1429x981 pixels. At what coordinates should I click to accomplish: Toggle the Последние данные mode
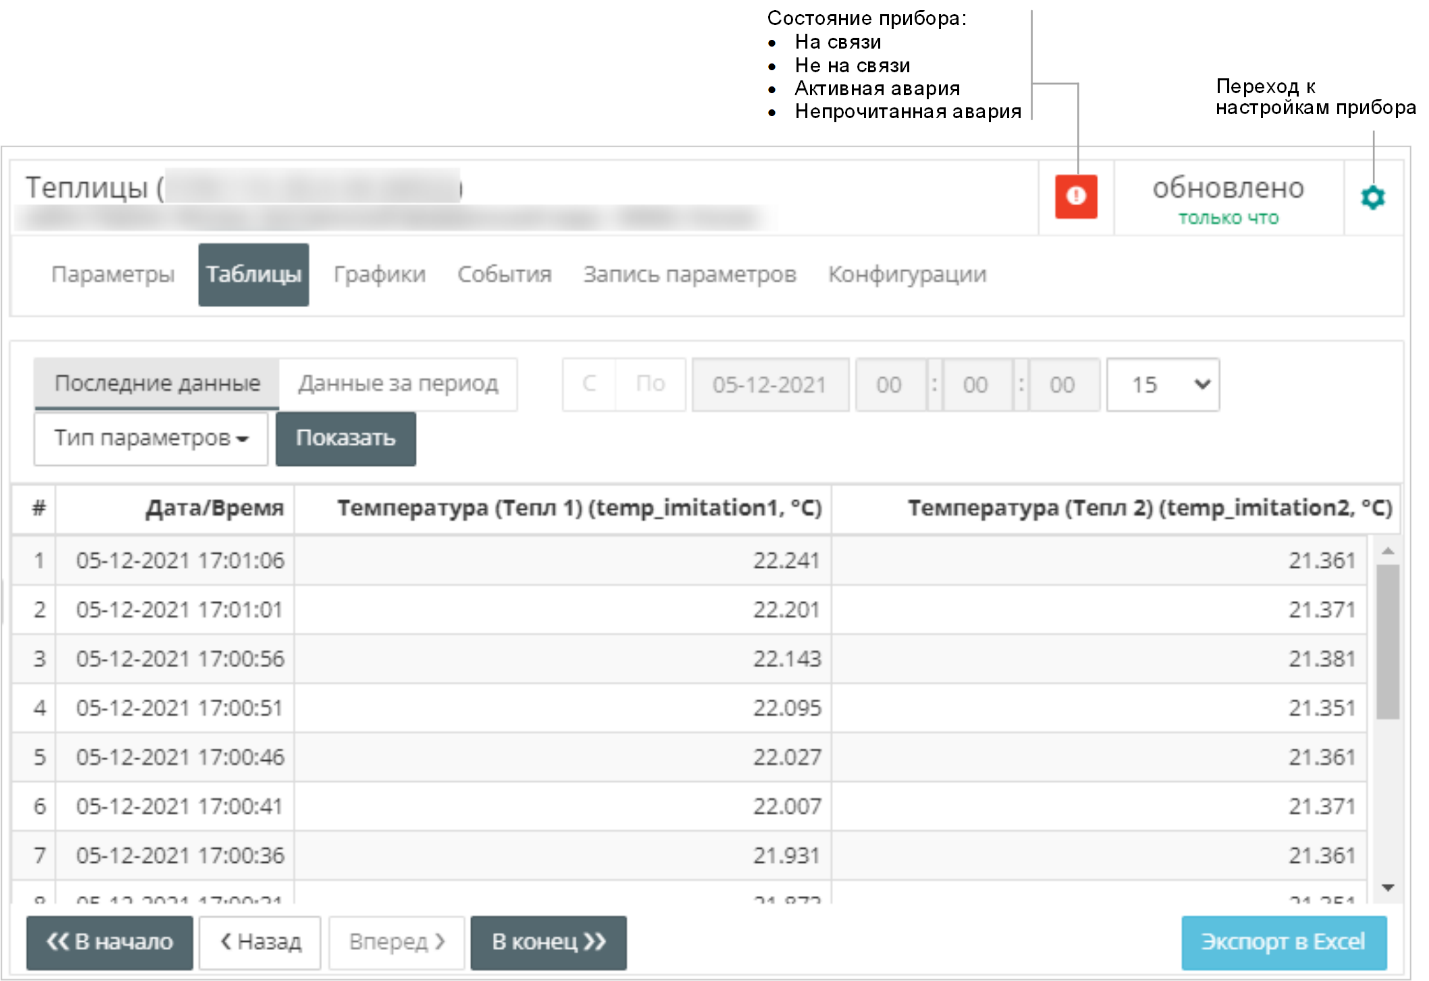pos(157,384)
